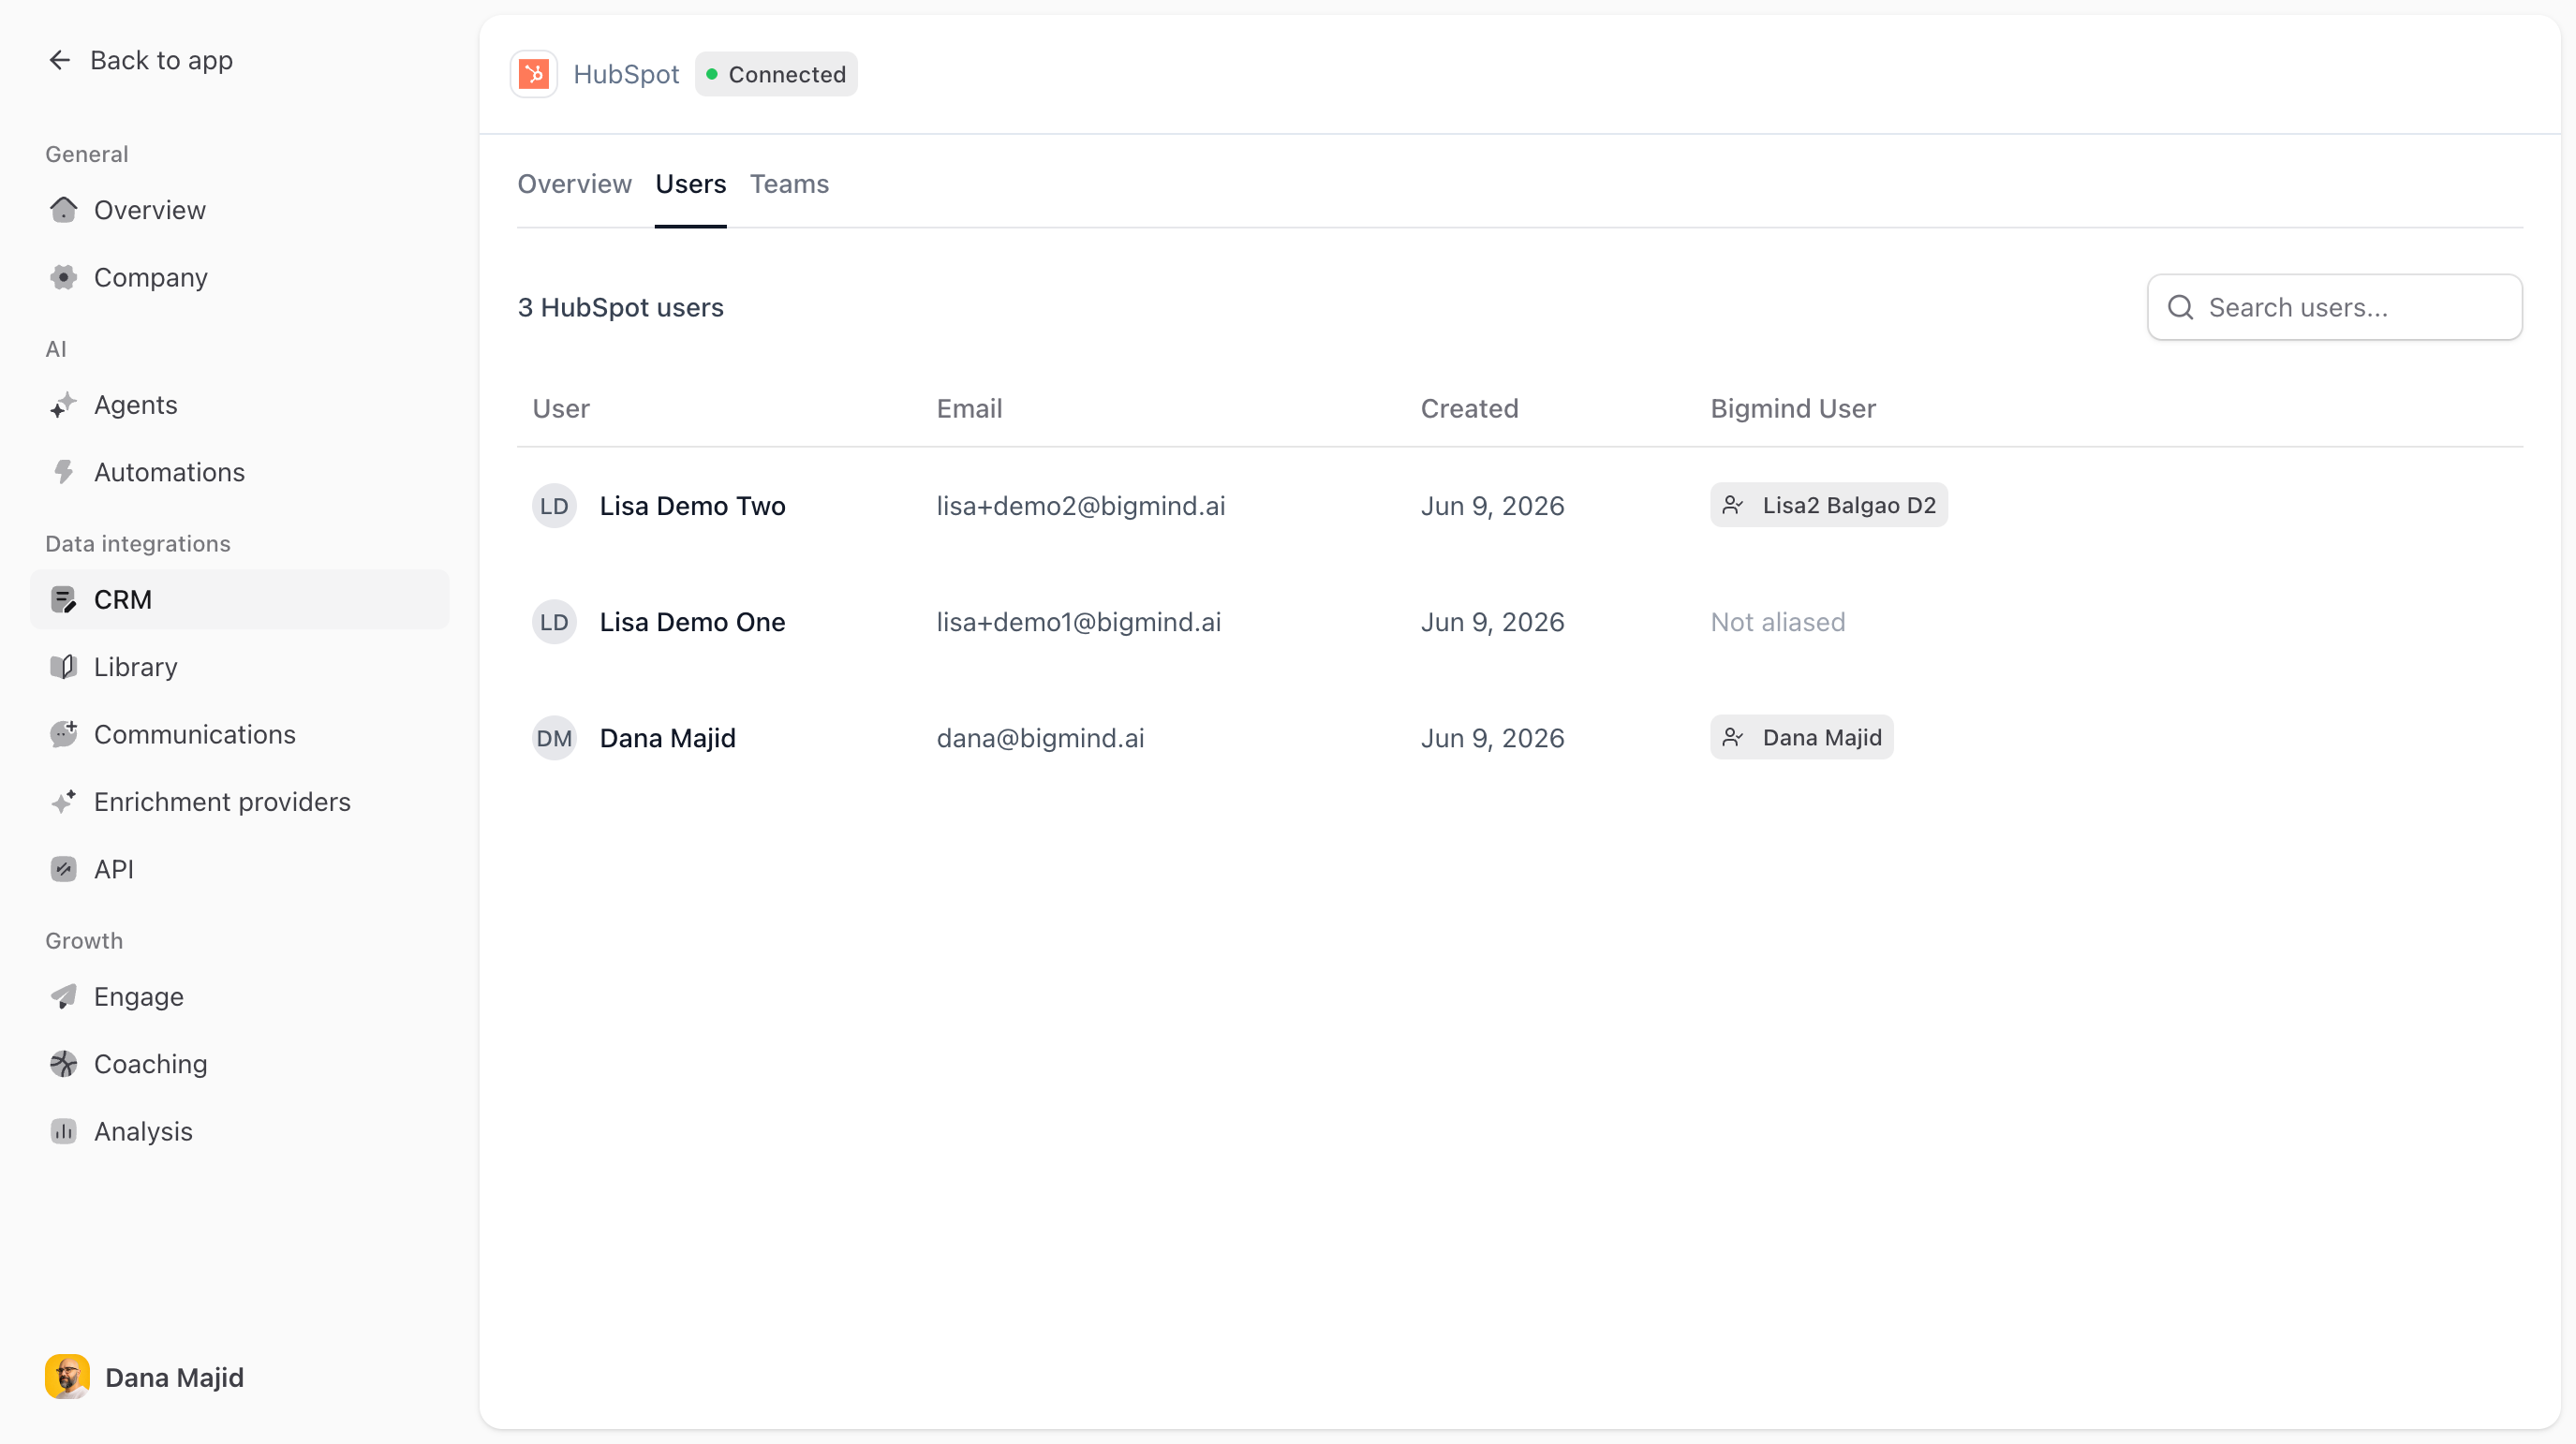The image size is (2576, 1444).
Task: Click the email lisa+demo2@bigmind.ai
Action: [1080, 506]
